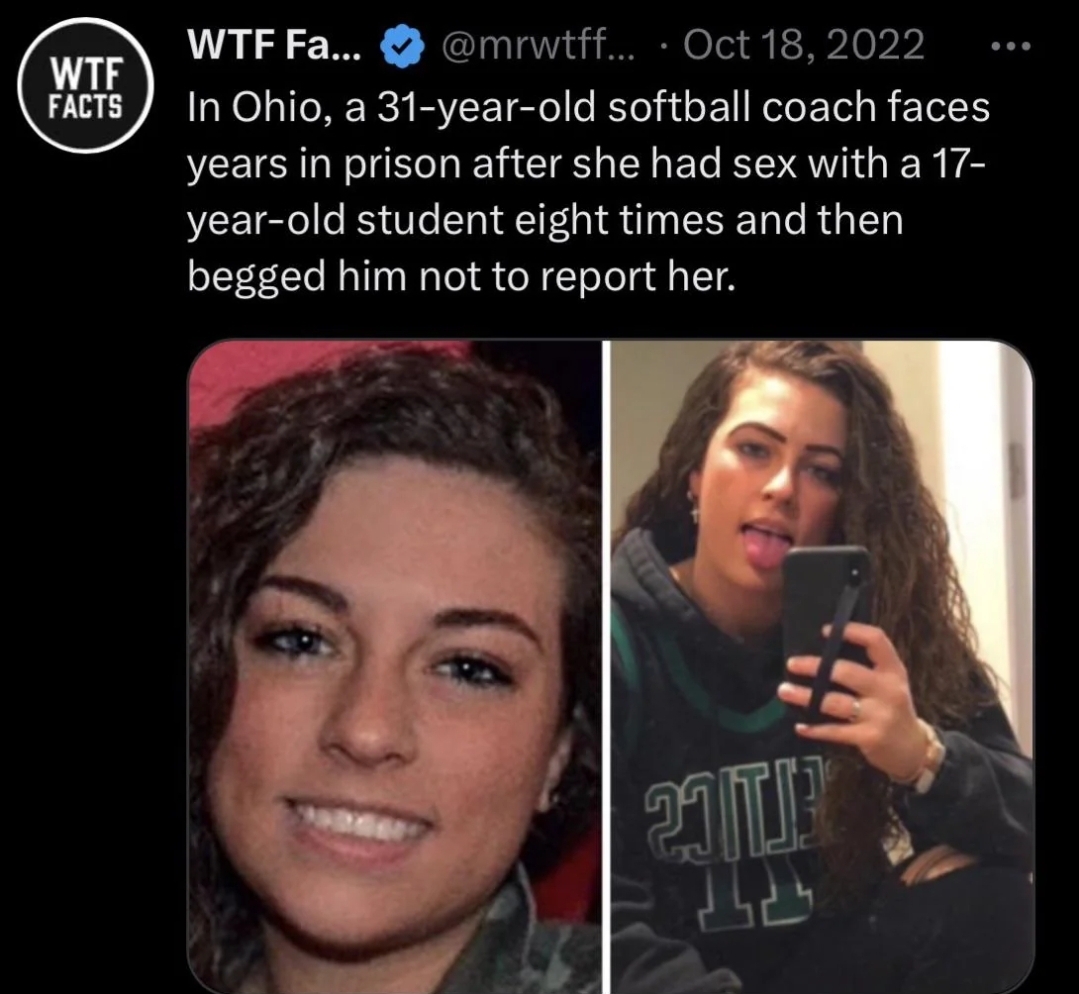Open the 'WTF Fa...' display name link
This screenshot has width=1079, height=994.
pyautogui.click(x=274, y=47)
